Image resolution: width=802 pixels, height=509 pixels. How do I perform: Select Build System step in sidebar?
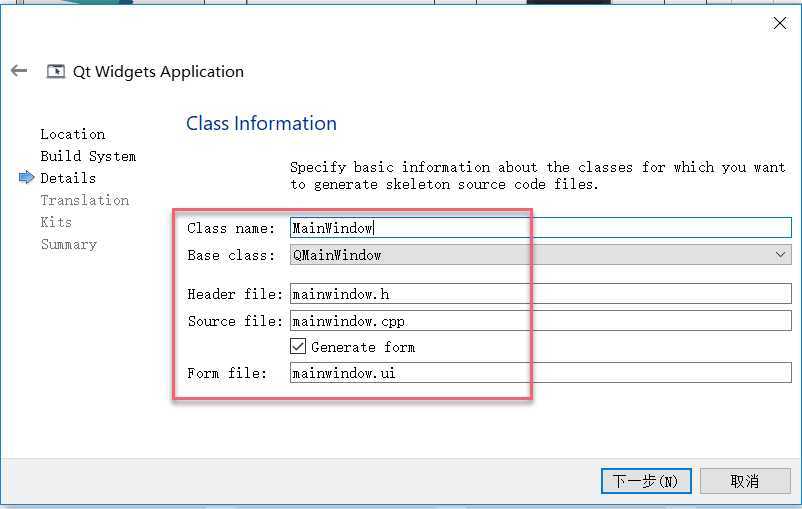(x=88, y=156)
